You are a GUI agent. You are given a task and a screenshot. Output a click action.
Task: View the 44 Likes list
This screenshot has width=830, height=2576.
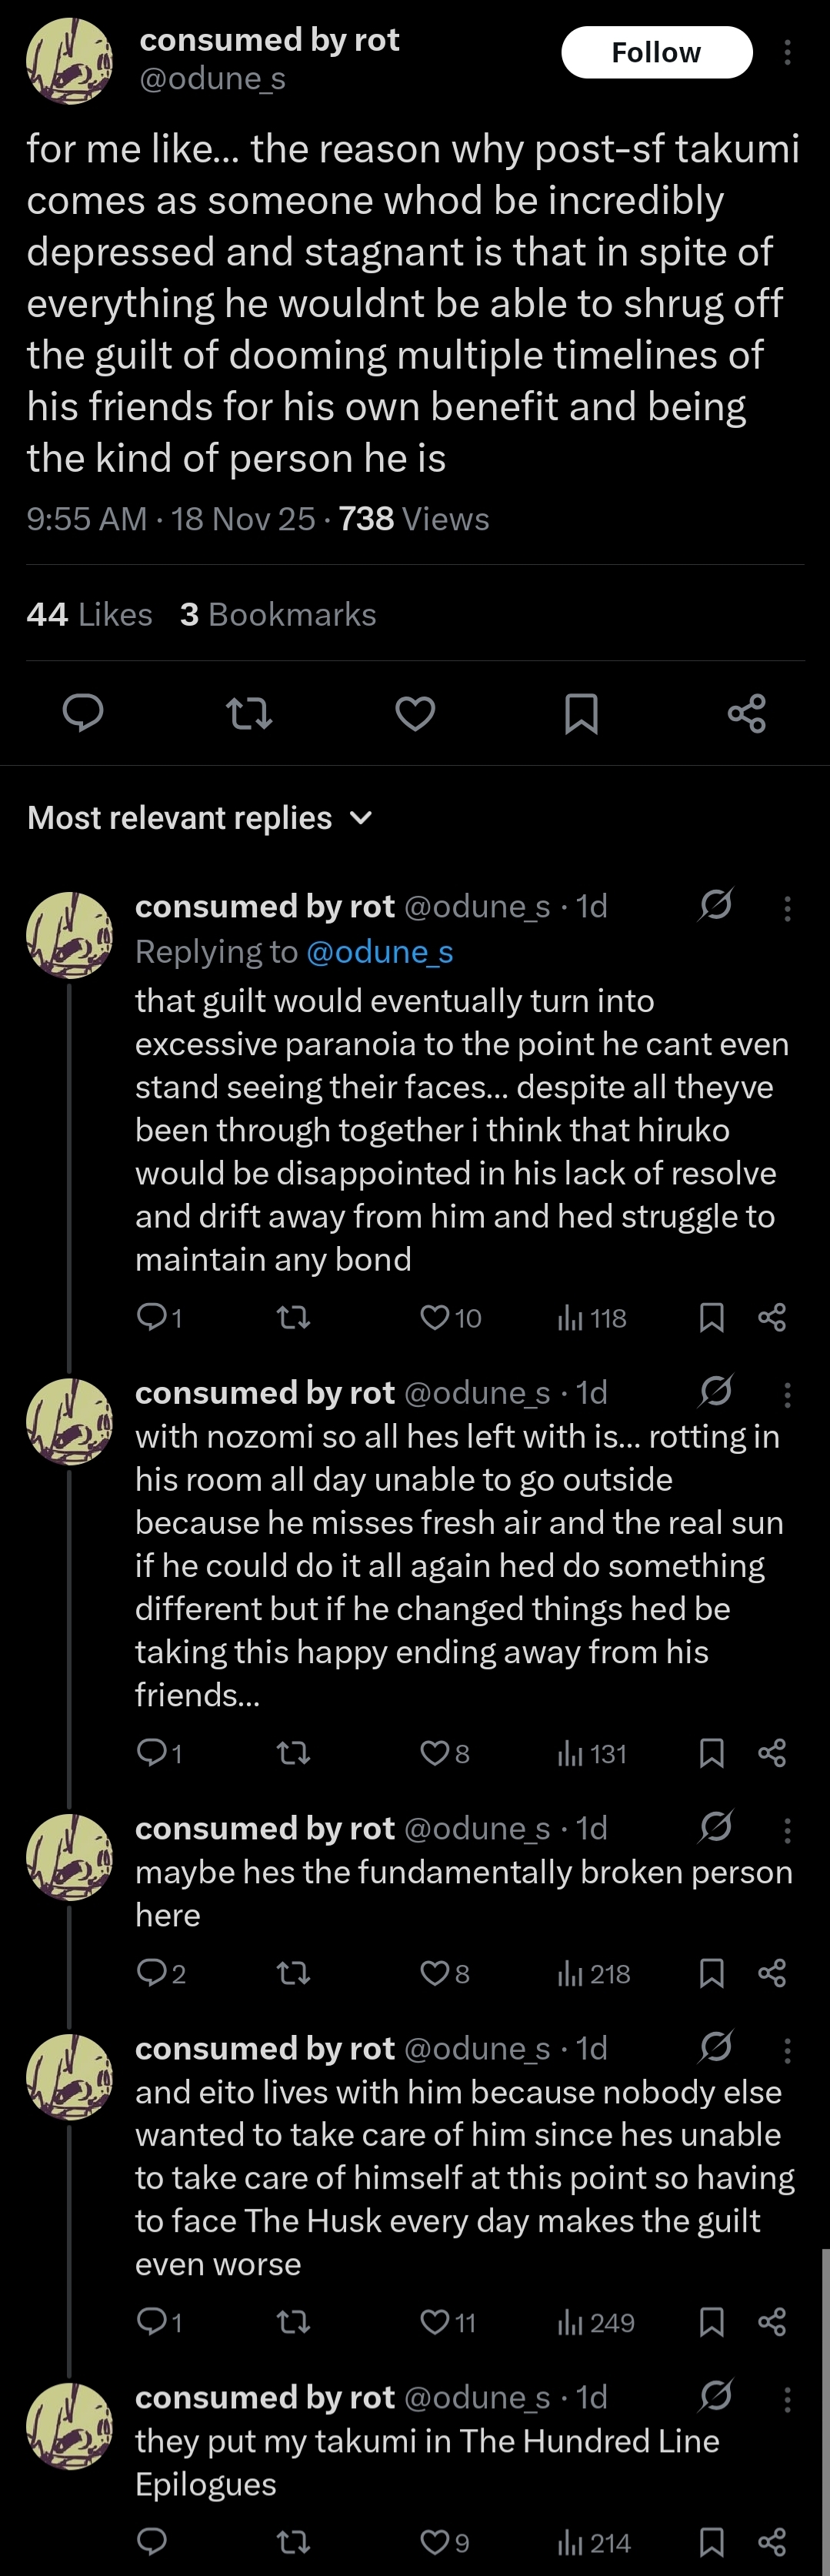pyautogui.click(x=89, y=614)
